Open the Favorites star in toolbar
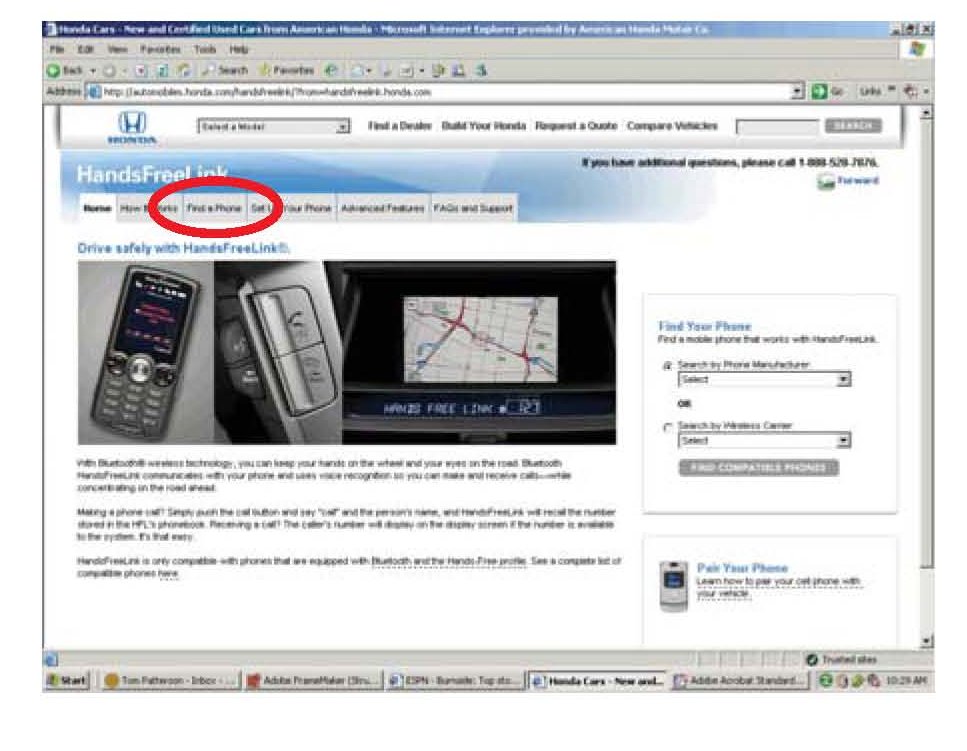The width and height of the screenshot is (967, 751). [267, 70]
